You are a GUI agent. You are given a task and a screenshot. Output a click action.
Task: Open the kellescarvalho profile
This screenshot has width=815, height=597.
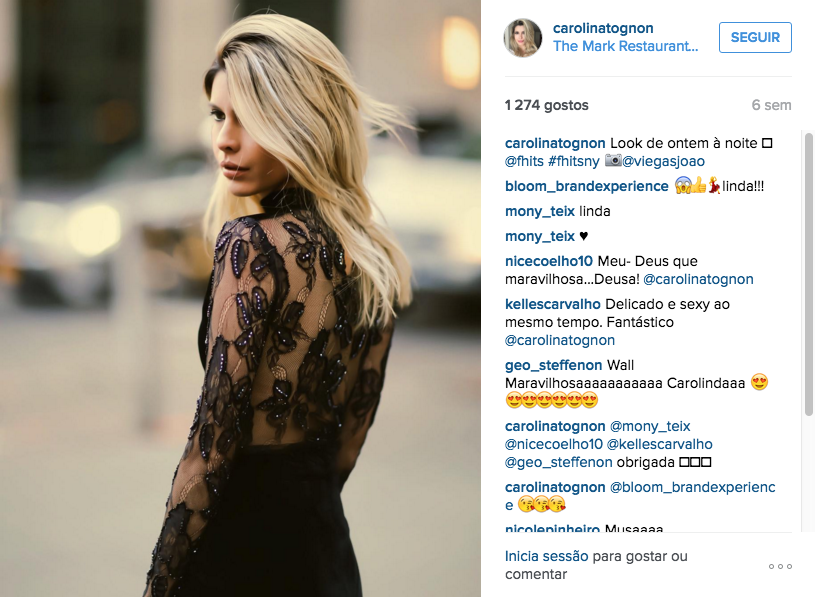tap(553, 304)
